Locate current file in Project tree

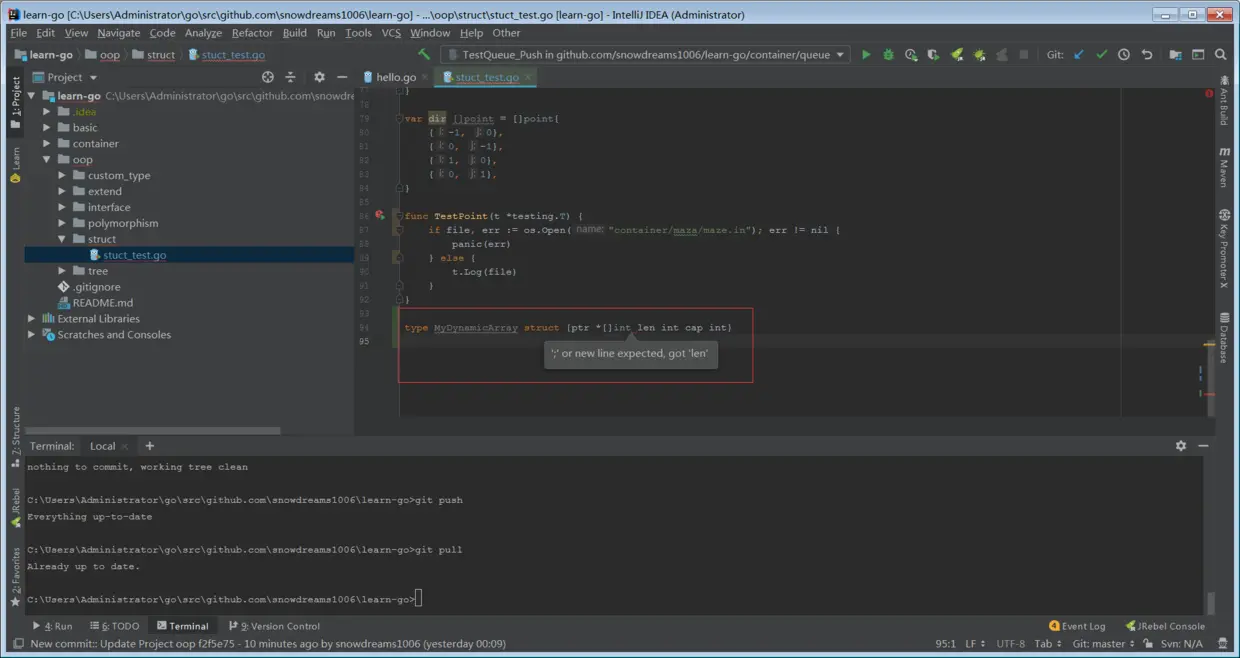point(268,77)
